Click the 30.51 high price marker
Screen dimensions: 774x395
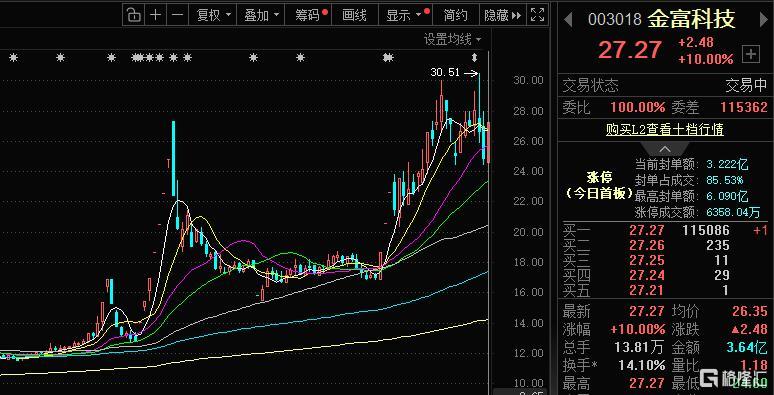coord(445,73)
